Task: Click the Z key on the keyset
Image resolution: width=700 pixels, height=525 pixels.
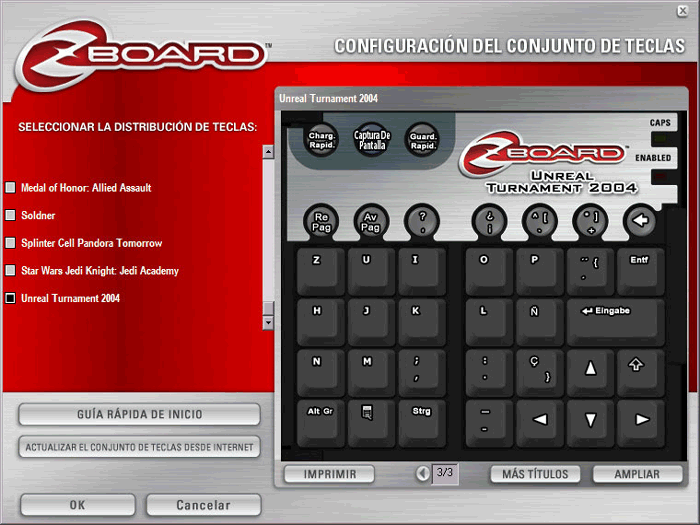Action: point(321,271)
